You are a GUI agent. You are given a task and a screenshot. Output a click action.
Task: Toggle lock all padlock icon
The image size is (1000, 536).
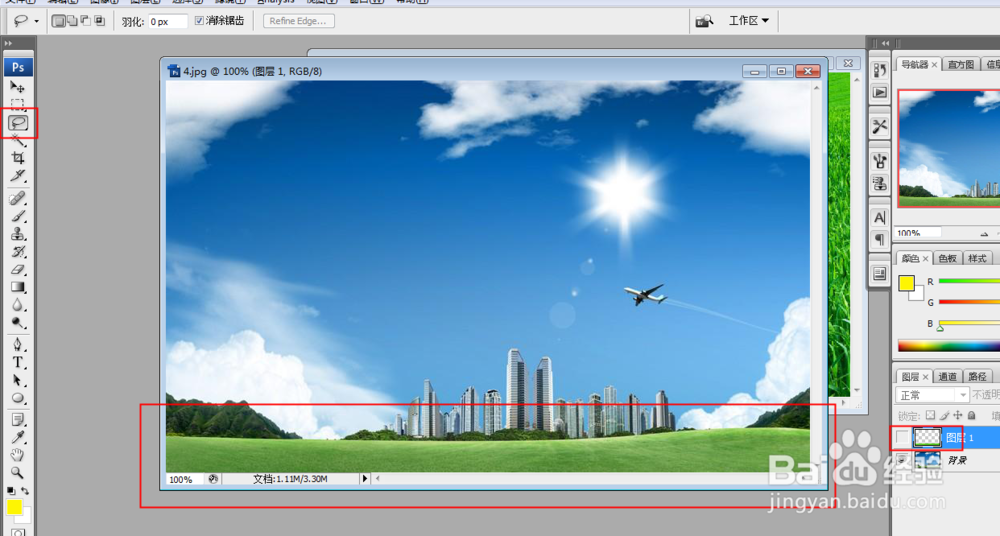click(x=971, y=415)
